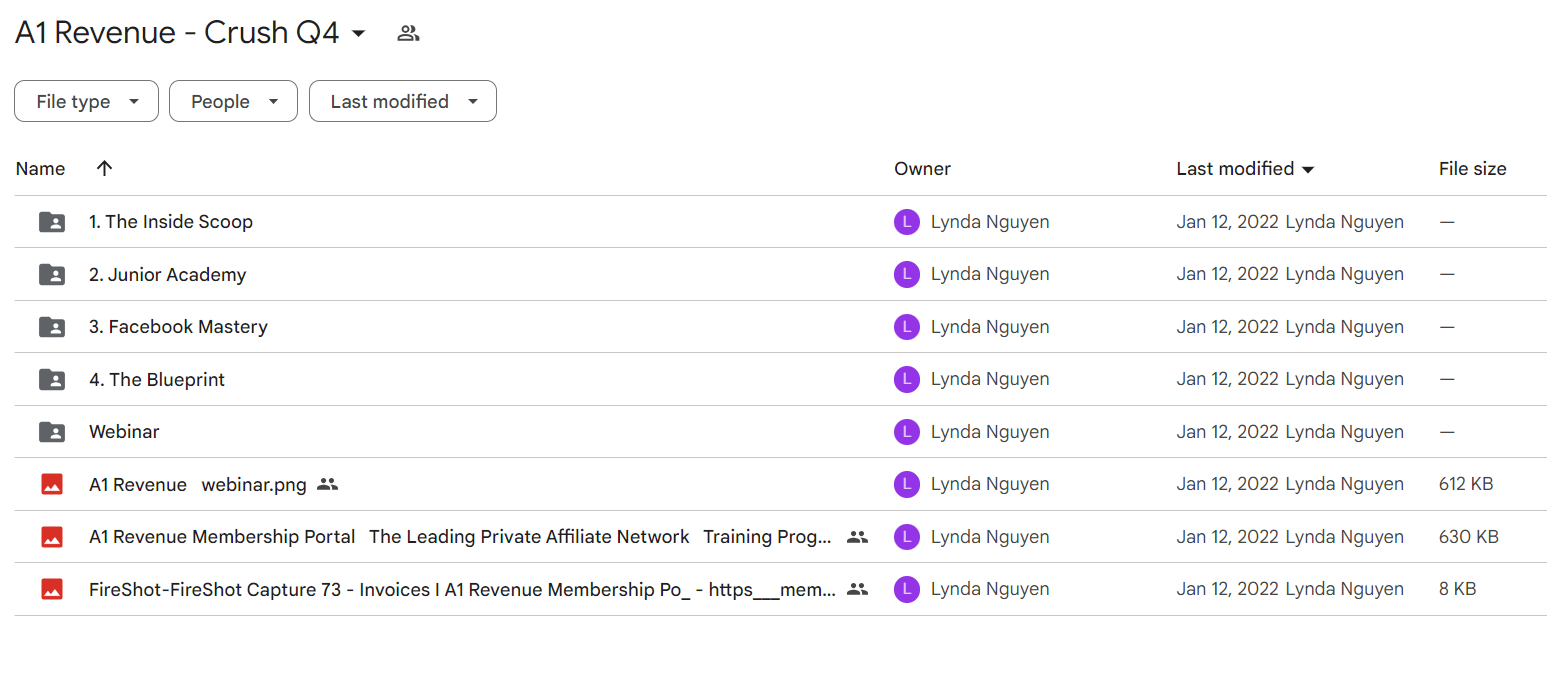This screenshot has height=682, width=1547.
Task: Click the shared folder icon for 3. Facebook Mastery
Action: click(52, 327)
